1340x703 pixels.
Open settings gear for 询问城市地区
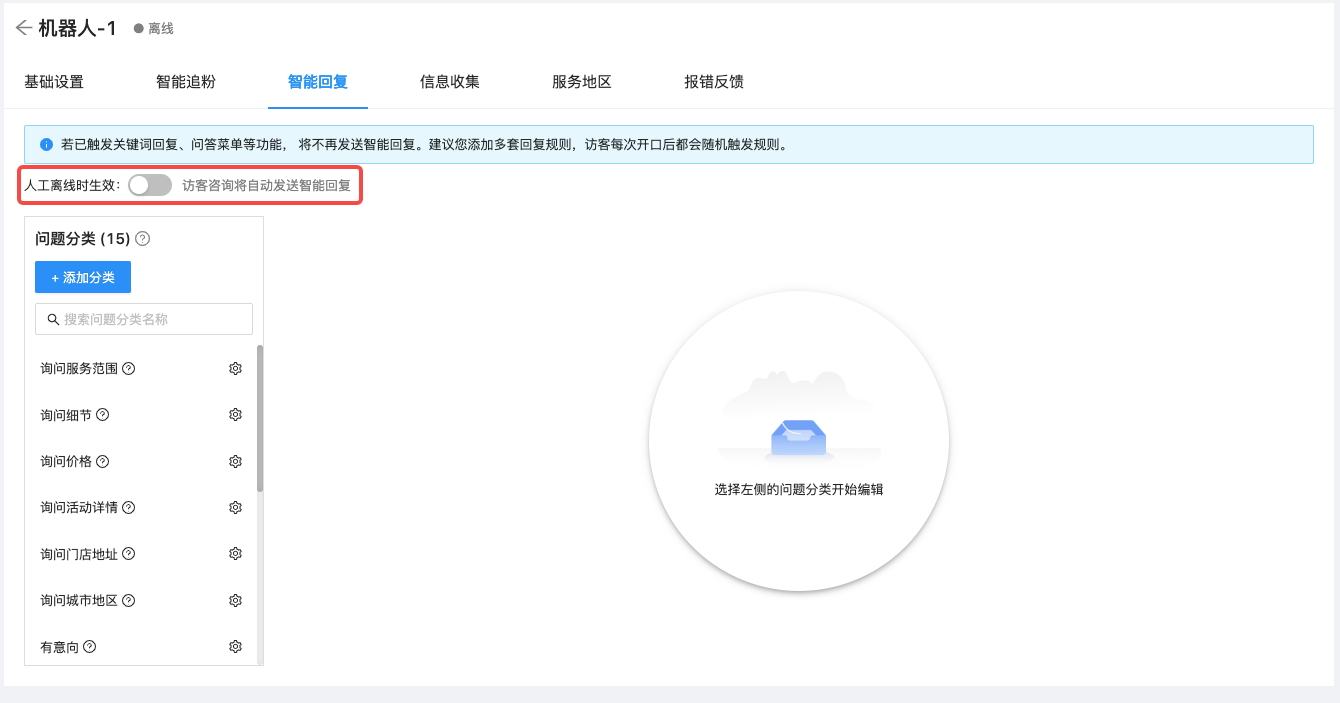tap(235, 600)
